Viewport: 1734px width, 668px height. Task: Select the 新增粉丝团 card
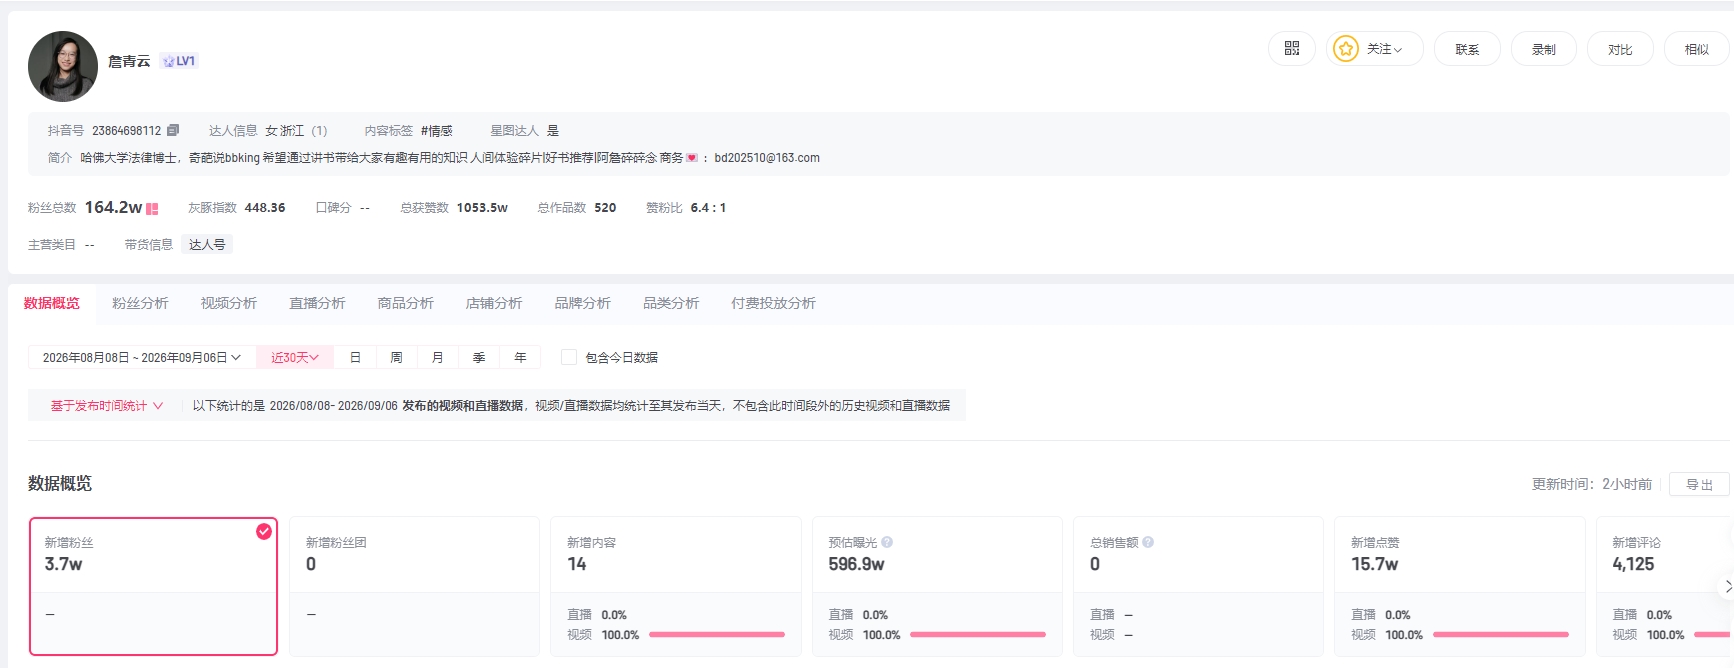pos(414,586)
